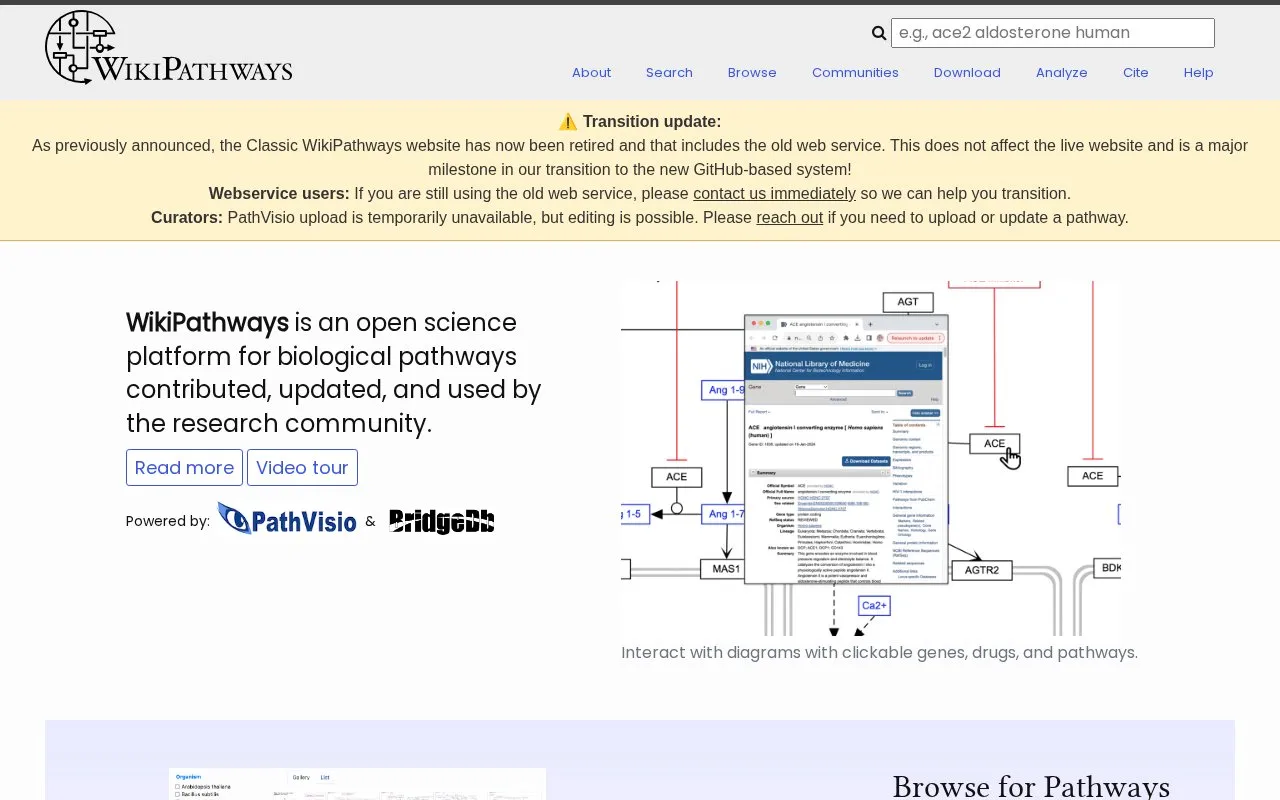Viewport: 1280px width, 800px height.
Task: Select Analyze in the navigation bar
Action: (x=1061, y=73)
